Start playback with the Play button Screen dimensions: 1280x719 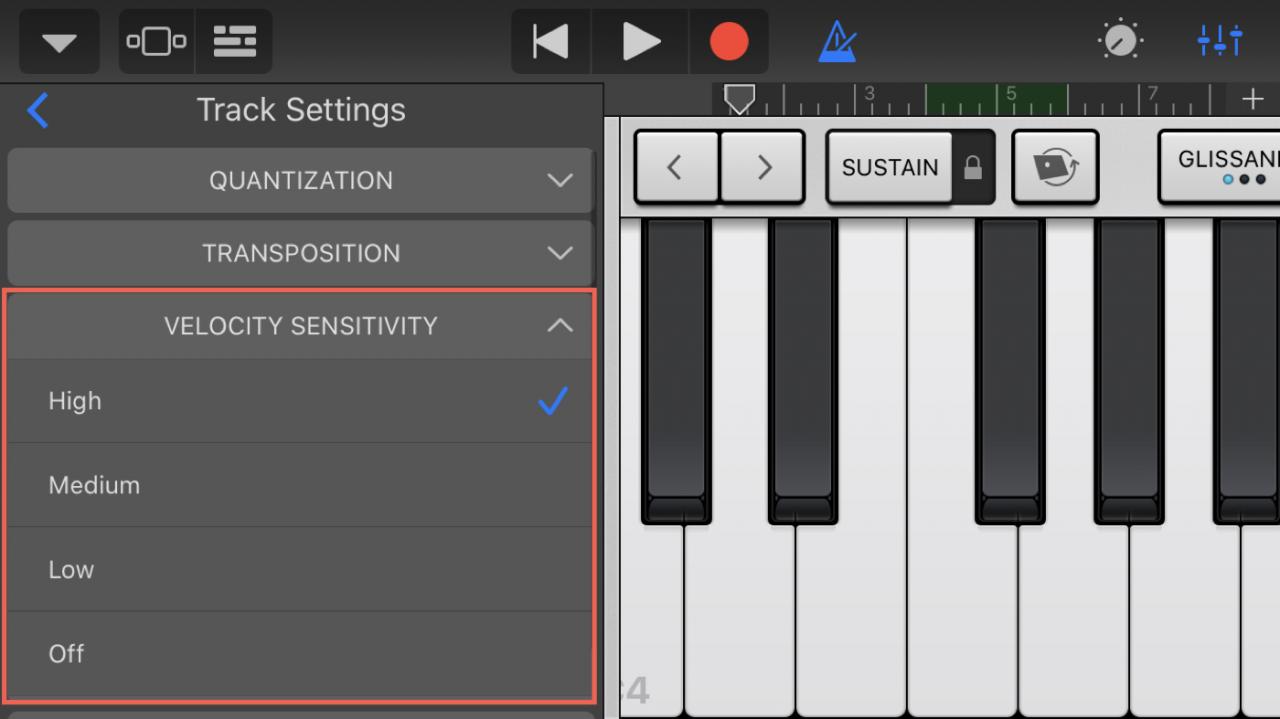click(x=640, y=42)
